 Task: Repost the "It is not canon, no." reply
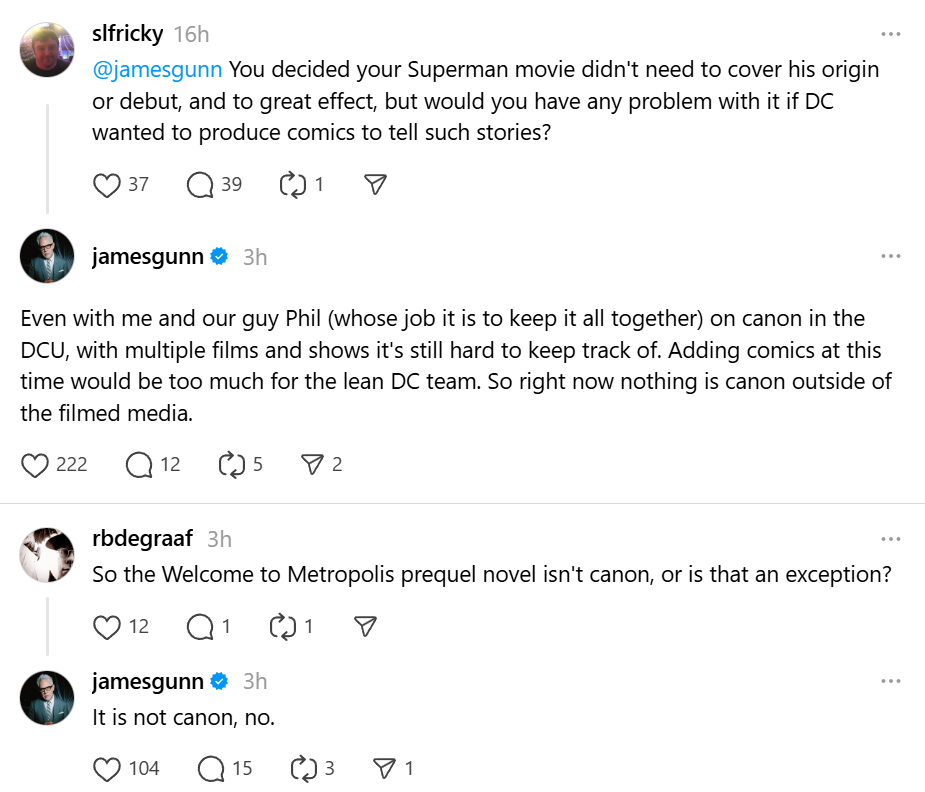point(302,769)
